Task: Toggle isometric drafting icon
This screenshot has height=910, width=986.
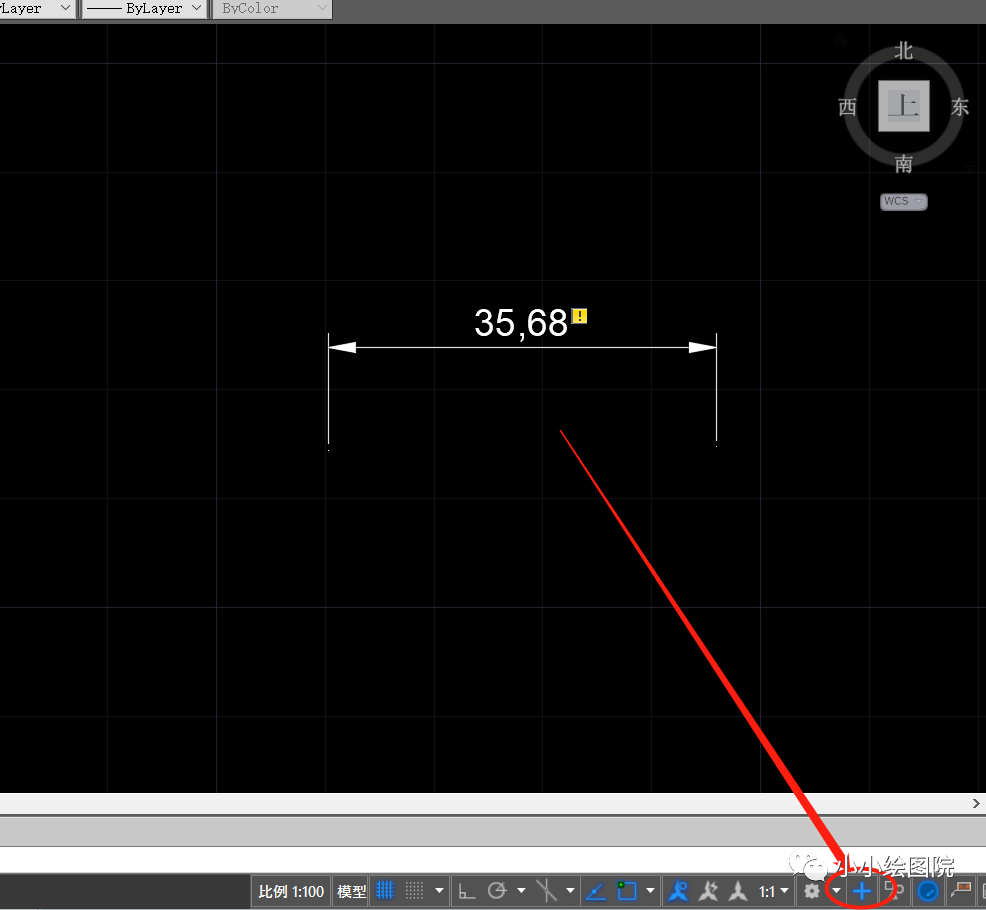Action: tap(546, 891)
